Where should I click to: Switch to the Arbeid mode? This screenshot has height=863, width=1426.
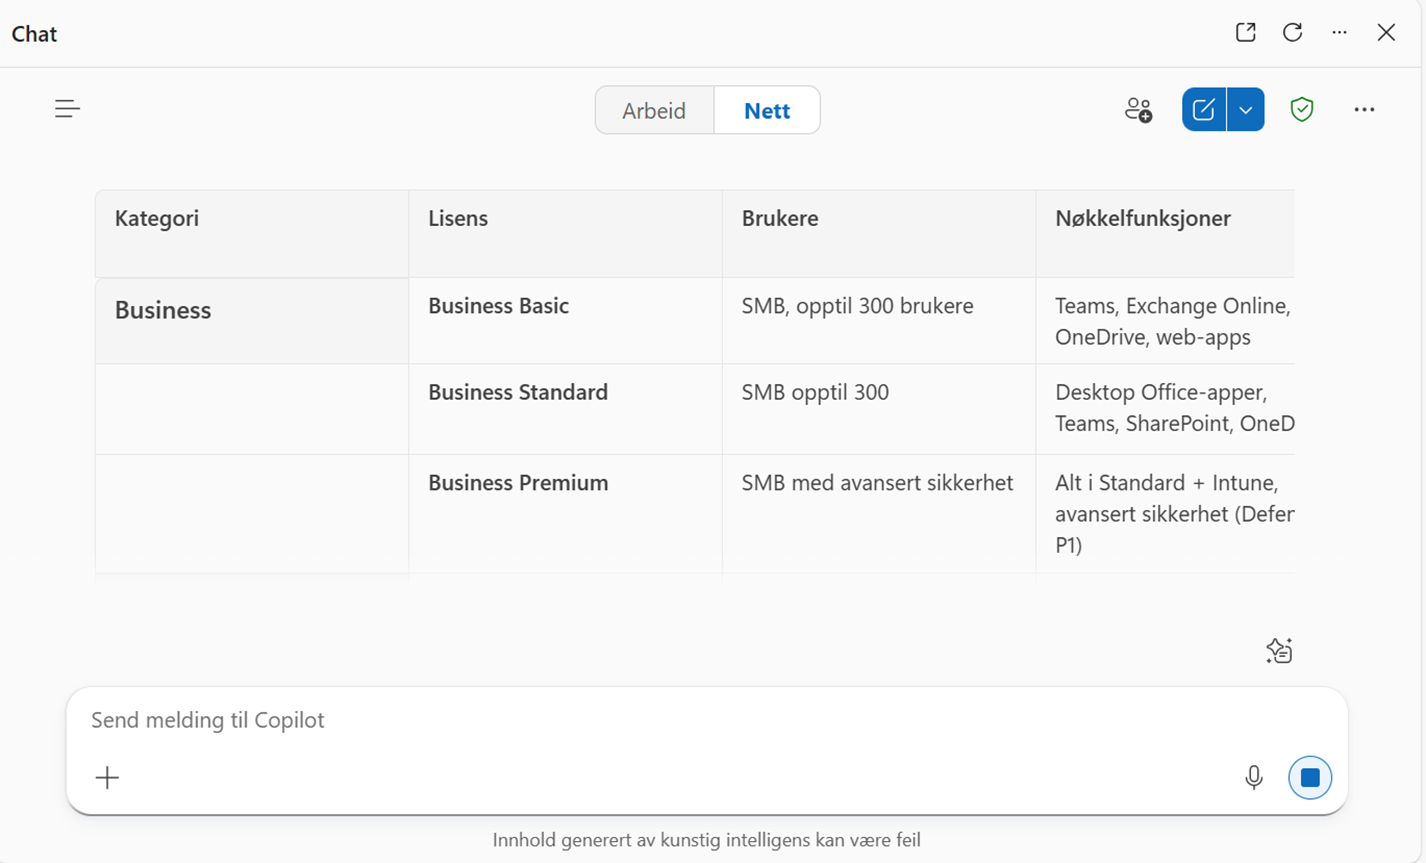pyautogui.click(x=654, y=111)
